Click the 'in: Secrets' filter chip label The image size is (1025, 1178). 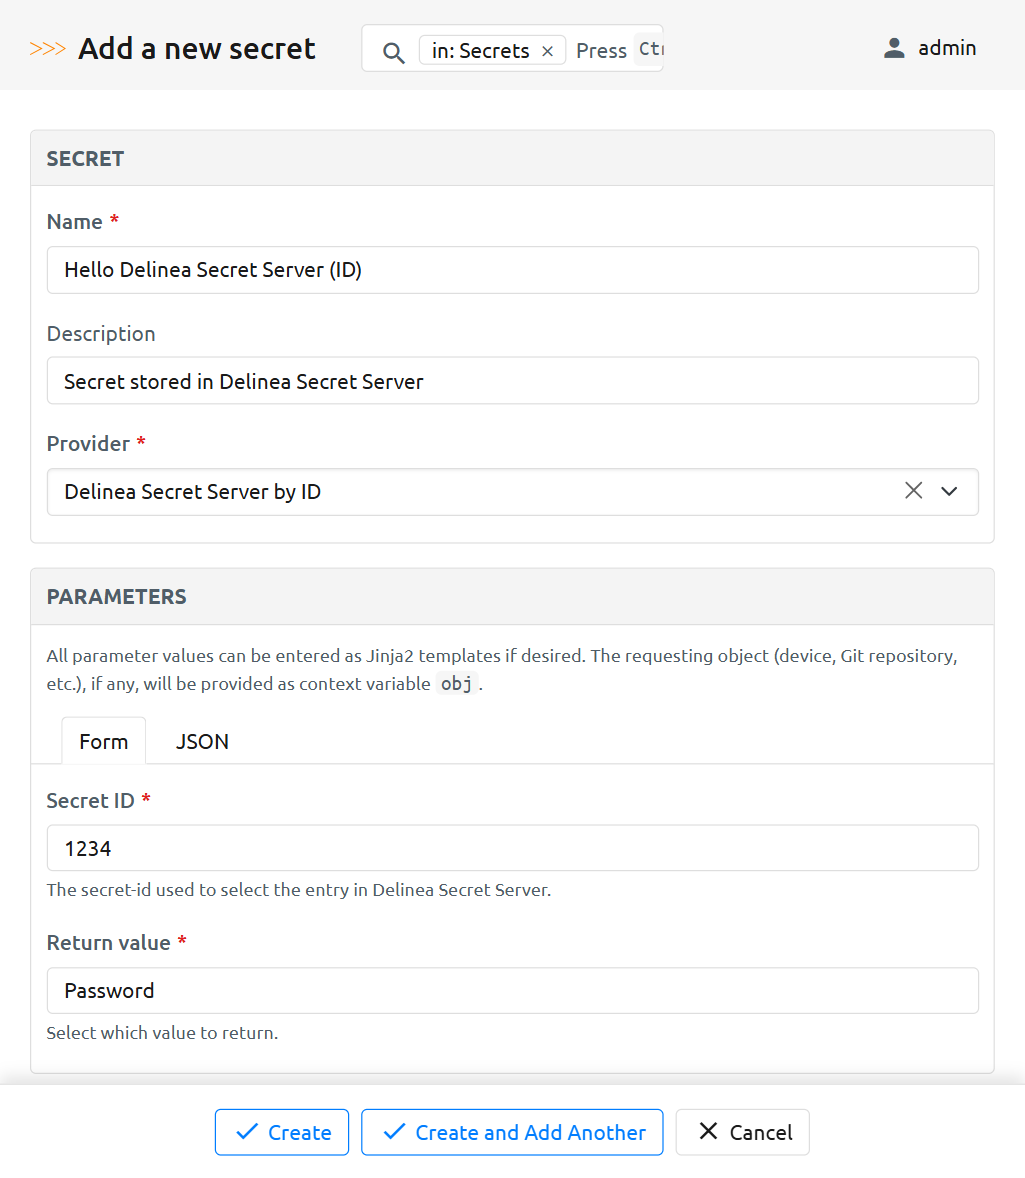tap(480, 51)
